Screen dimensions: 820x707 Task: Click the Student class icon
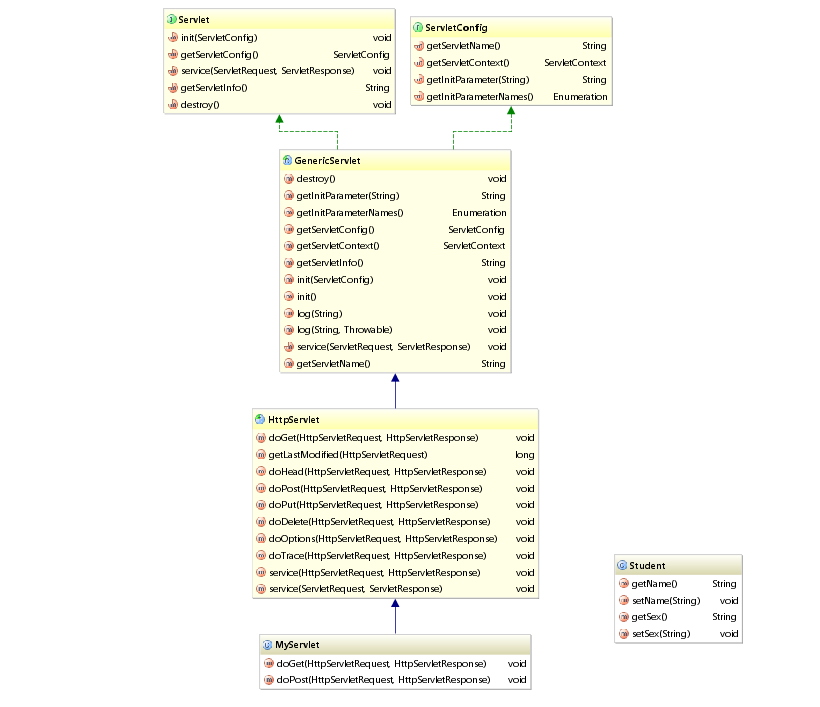click(x=622, y=564)
